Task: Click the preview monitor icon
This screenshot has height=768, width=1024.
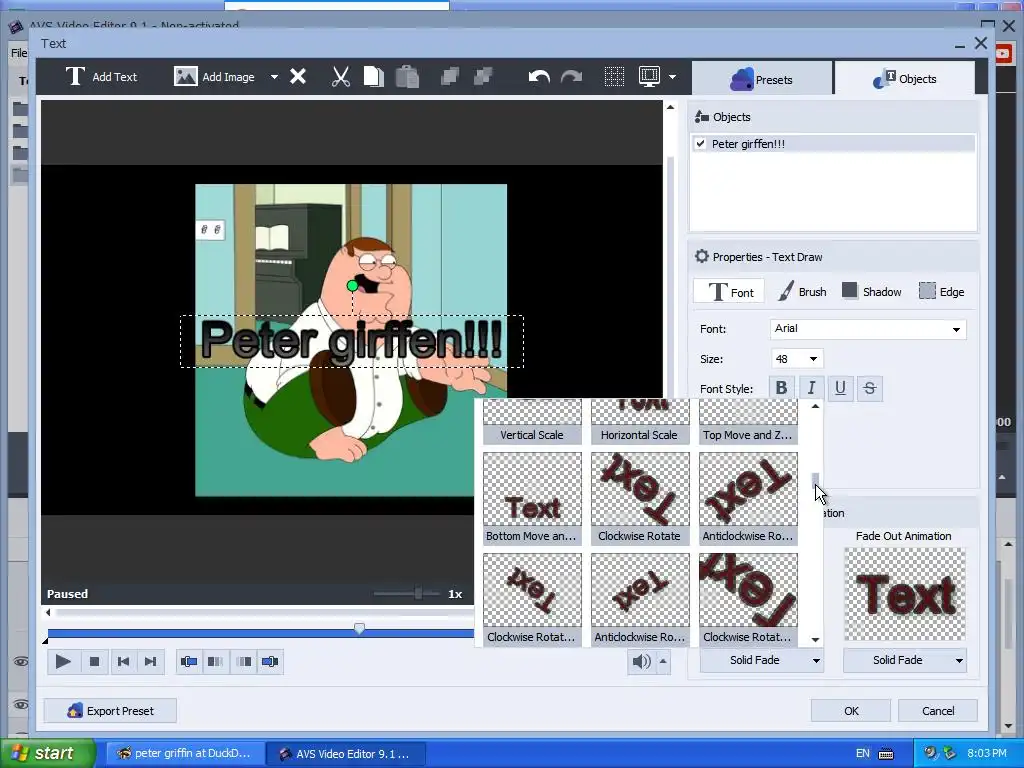Action: tap(650, 77)
